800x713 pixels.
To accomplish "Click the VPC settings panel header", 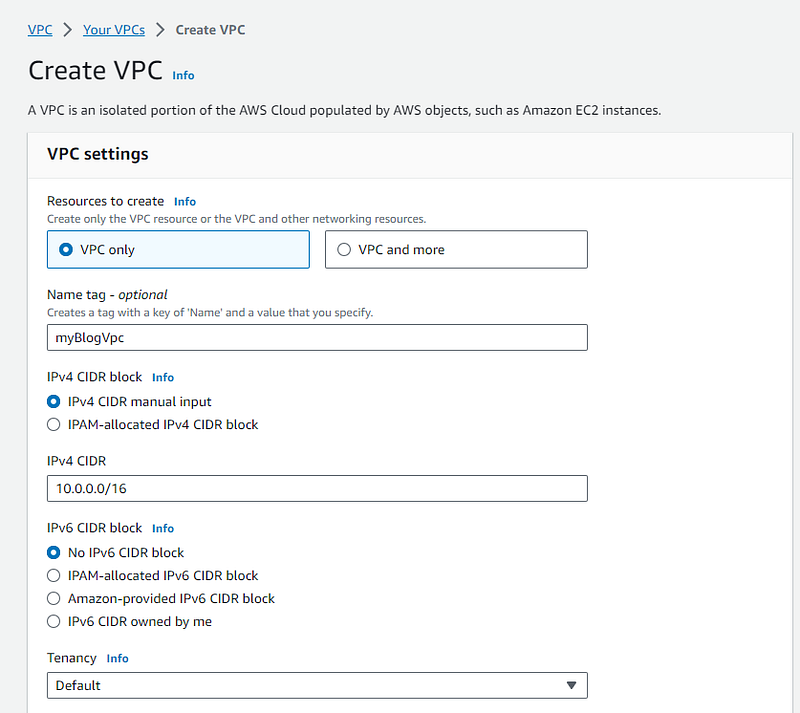I will pos(98,154).
